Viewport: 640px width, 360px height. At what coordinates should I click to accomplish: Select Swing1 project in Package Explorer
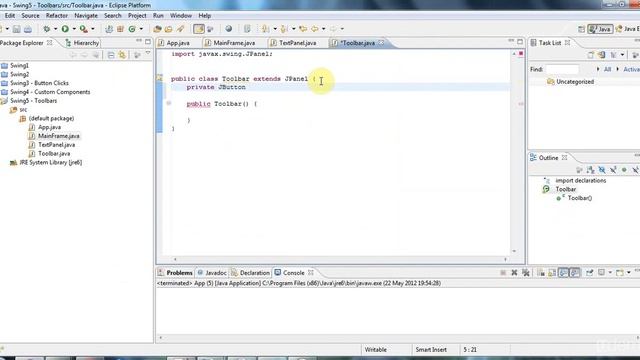click(x=19, y=65)
